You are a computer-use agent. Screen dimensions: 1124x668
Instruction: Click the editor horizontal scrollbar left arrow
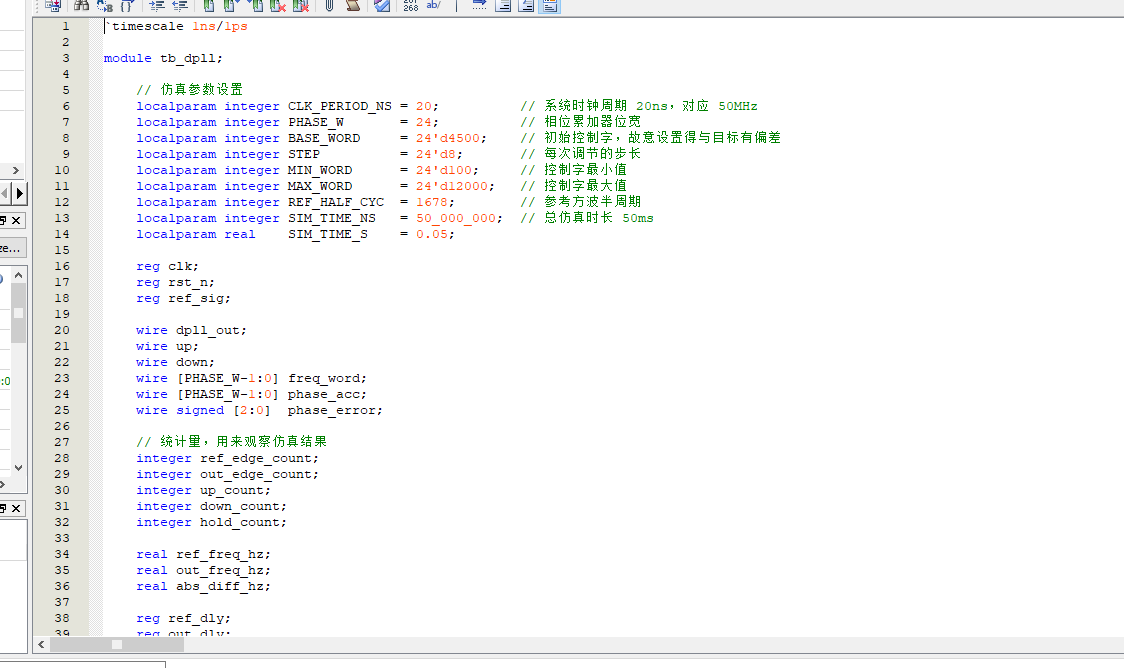pos(42,644)
